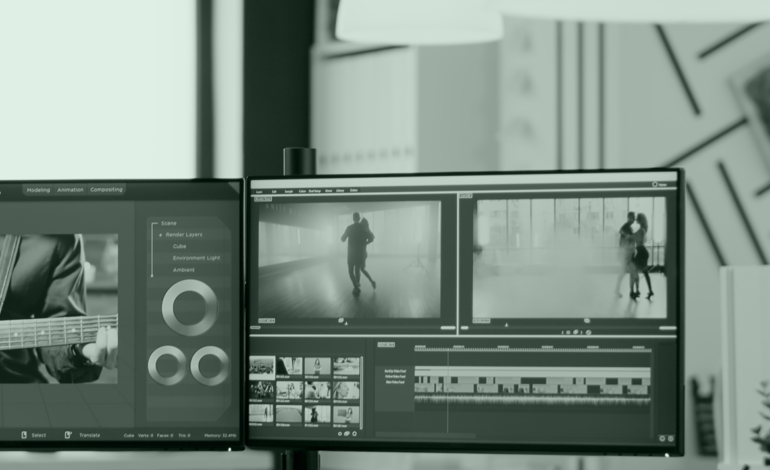Open the Compositing tab

(106, 189)
